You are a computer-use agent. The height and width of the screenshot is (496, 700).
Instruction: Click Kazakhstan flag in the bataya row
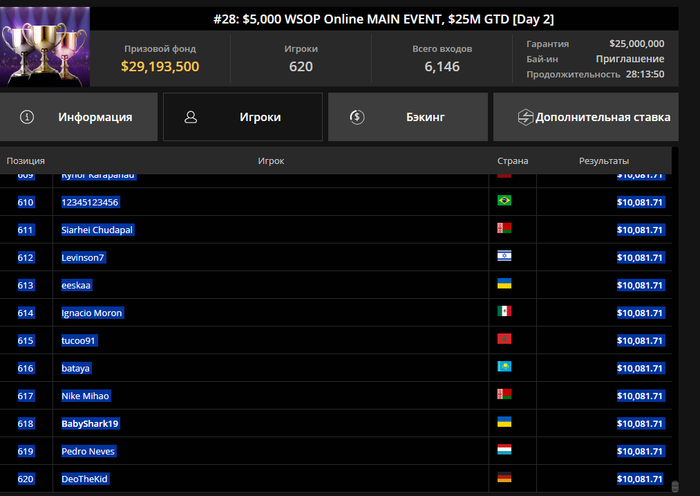[x=504, y=367]
